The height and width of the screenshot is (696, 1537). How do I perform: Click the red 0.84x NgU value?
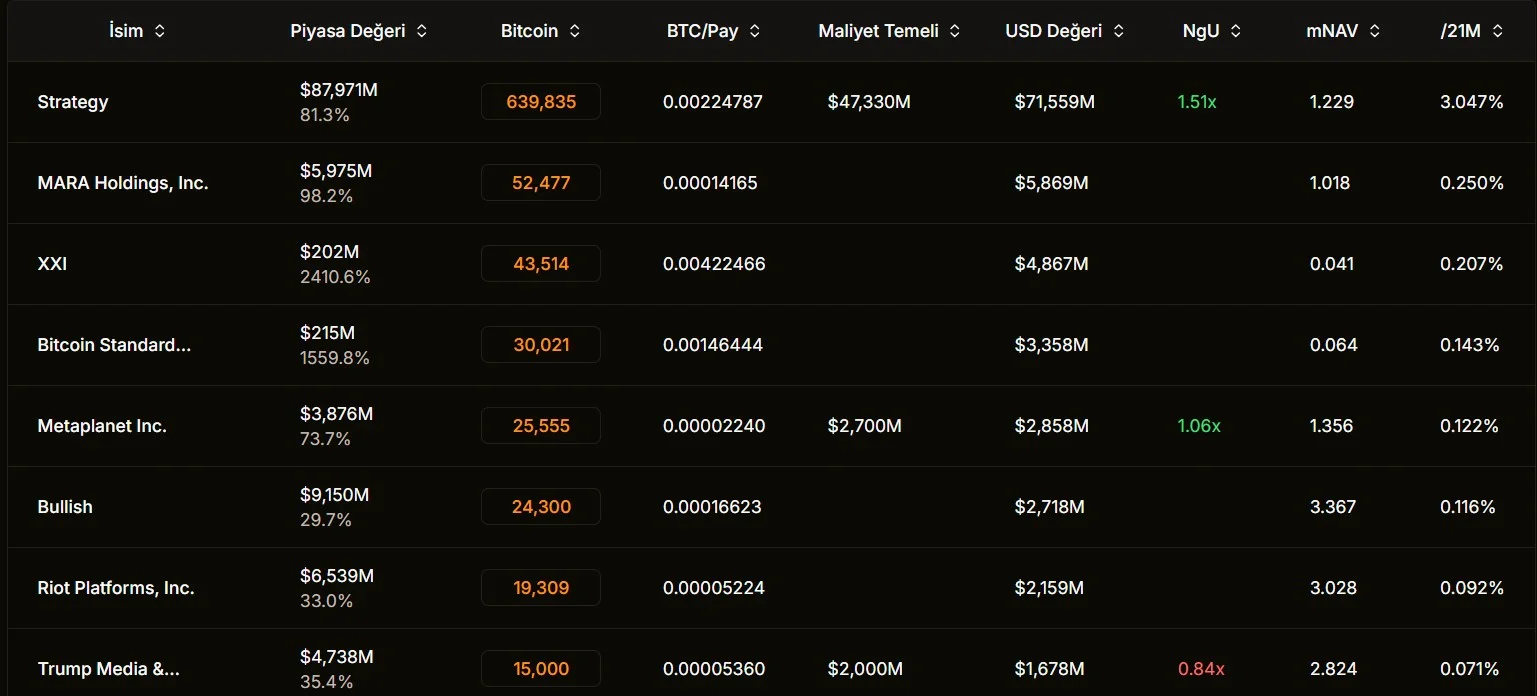pos(1201,669)
